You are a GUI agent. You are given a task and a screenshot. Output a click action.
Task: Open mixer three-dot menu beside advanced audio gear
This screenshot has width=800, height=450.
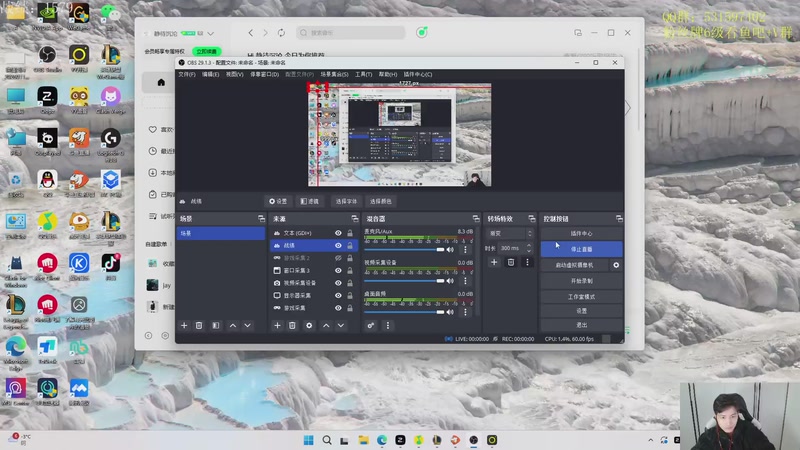[x=388, y=326]
